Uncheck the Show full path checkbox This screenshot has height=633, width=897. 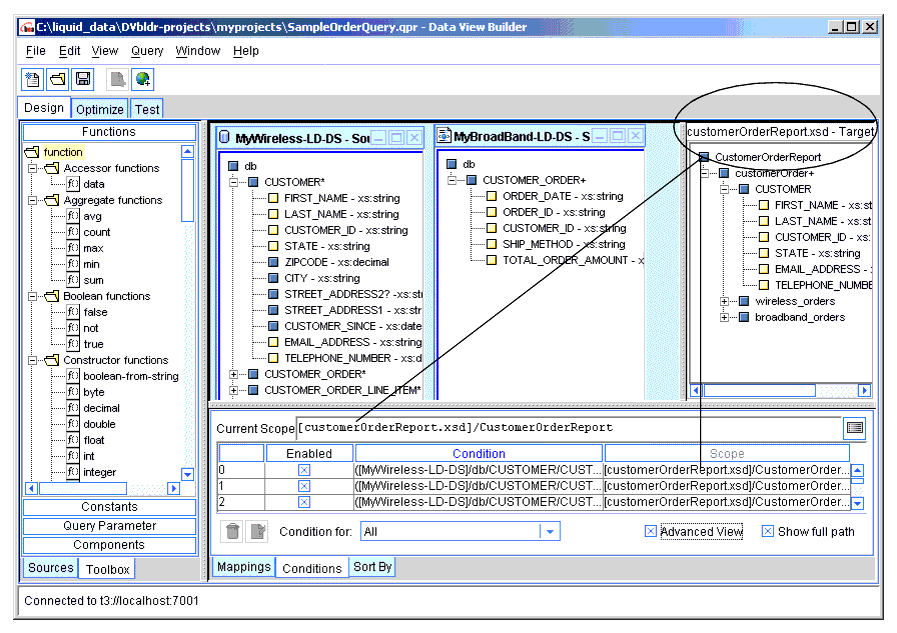[768, 531]
